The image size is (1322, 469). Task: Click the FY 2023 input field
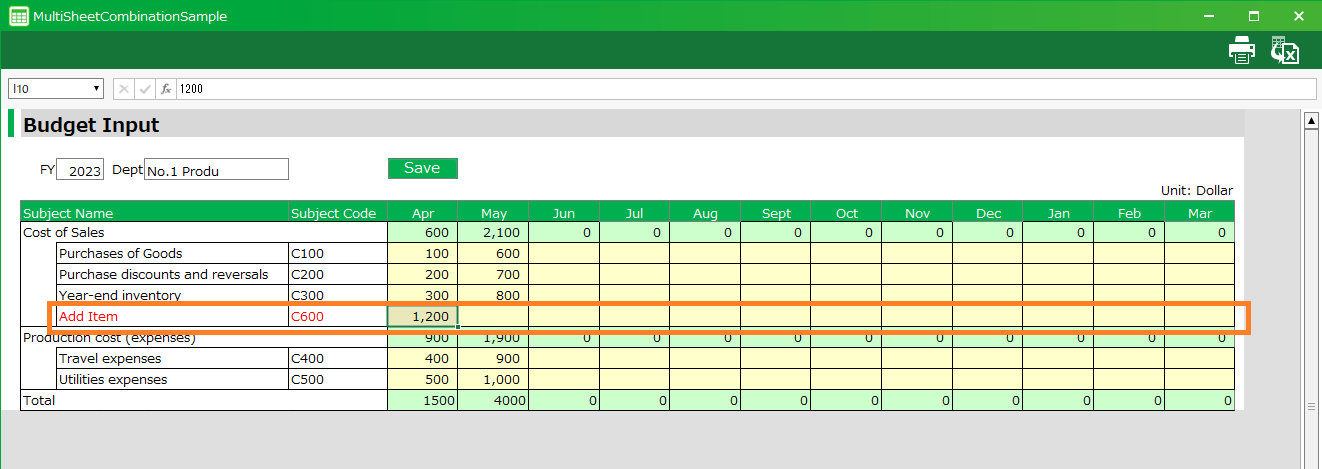tap(80, 170)
